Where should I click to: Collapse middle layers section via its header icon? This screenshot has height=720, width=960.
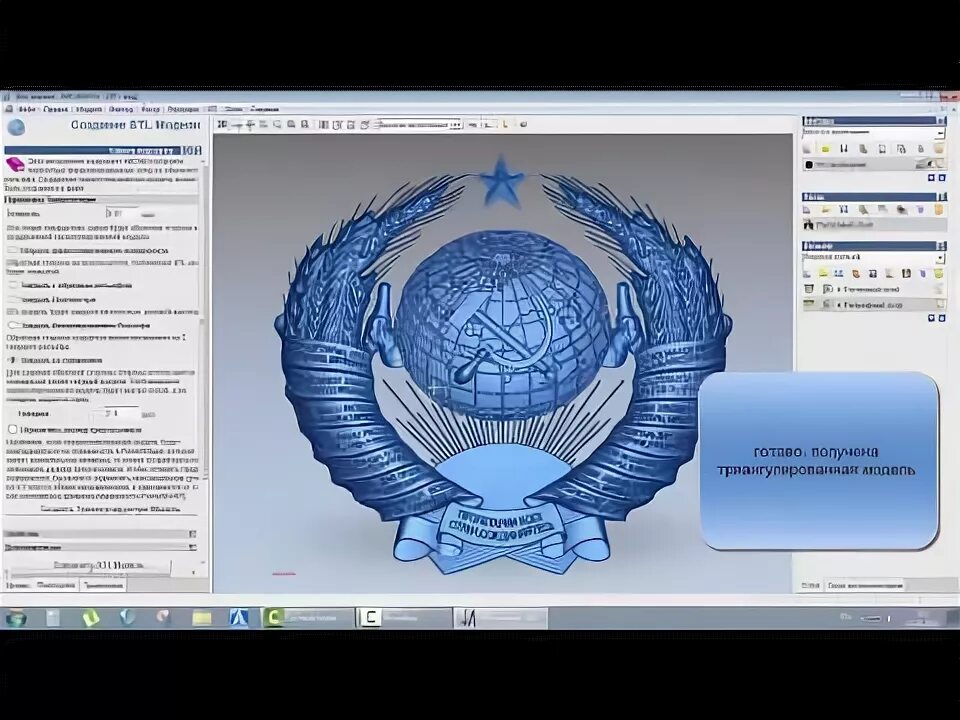[x=942, y=197]
